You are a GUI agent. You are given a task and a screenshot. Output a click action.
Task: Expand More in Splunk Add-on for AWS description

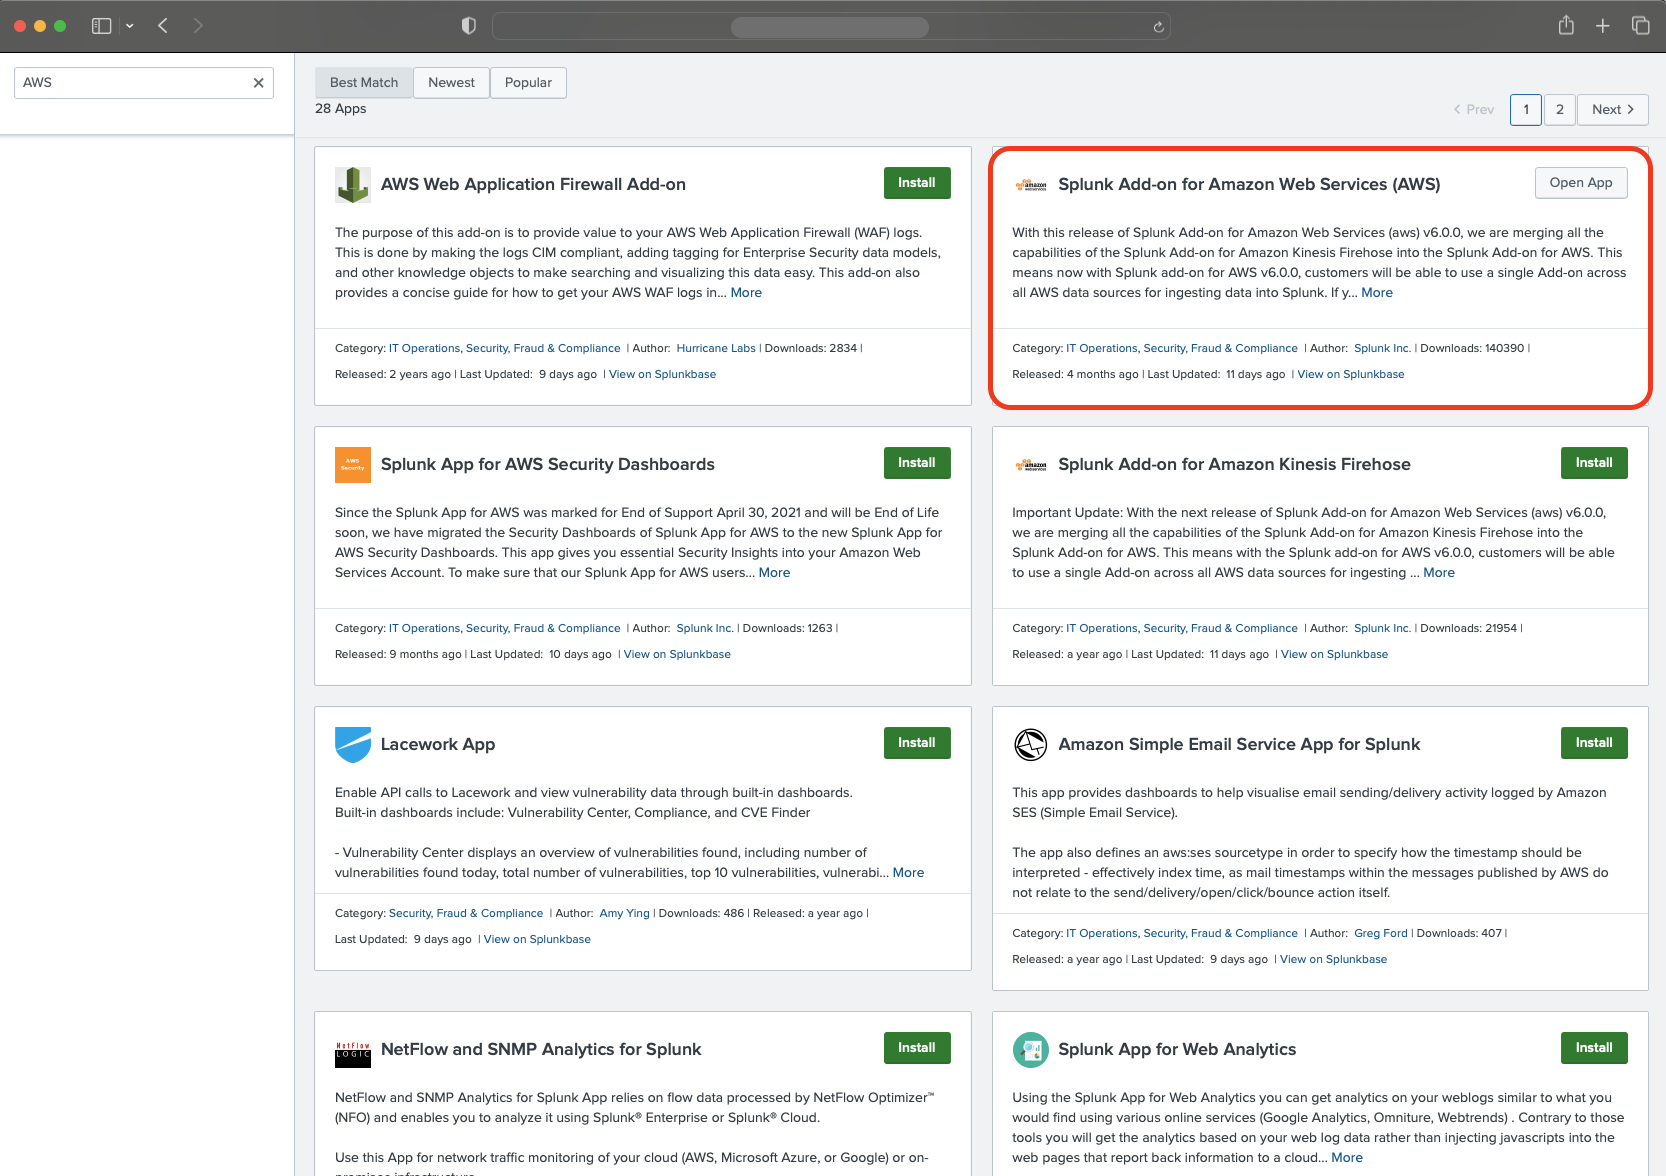click(x=1377, y=293)
